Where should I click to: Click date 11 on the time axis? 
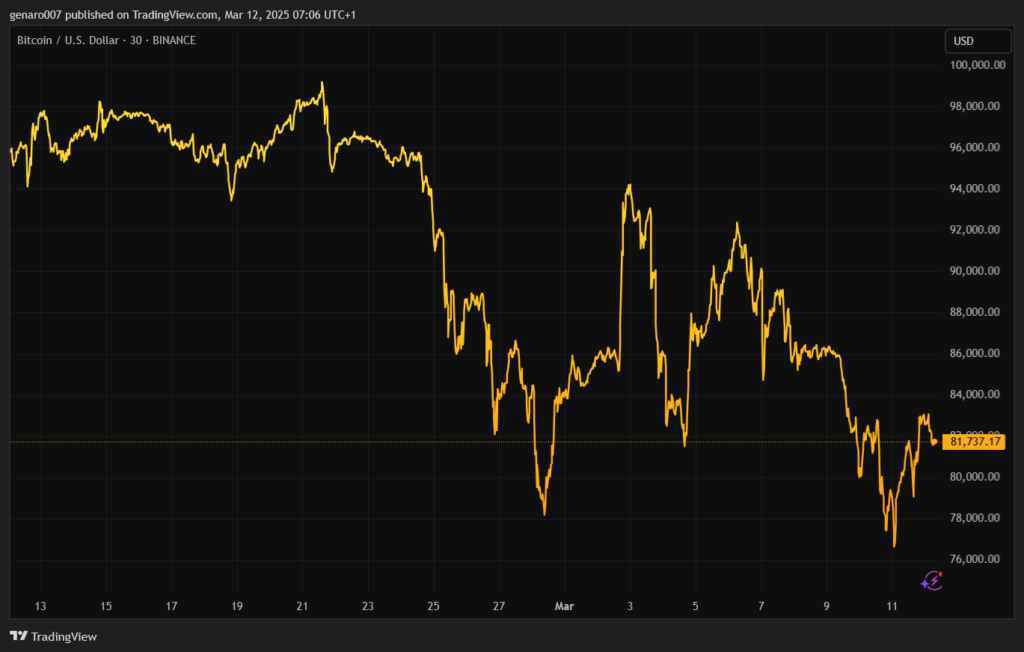(x=892, y=606)
